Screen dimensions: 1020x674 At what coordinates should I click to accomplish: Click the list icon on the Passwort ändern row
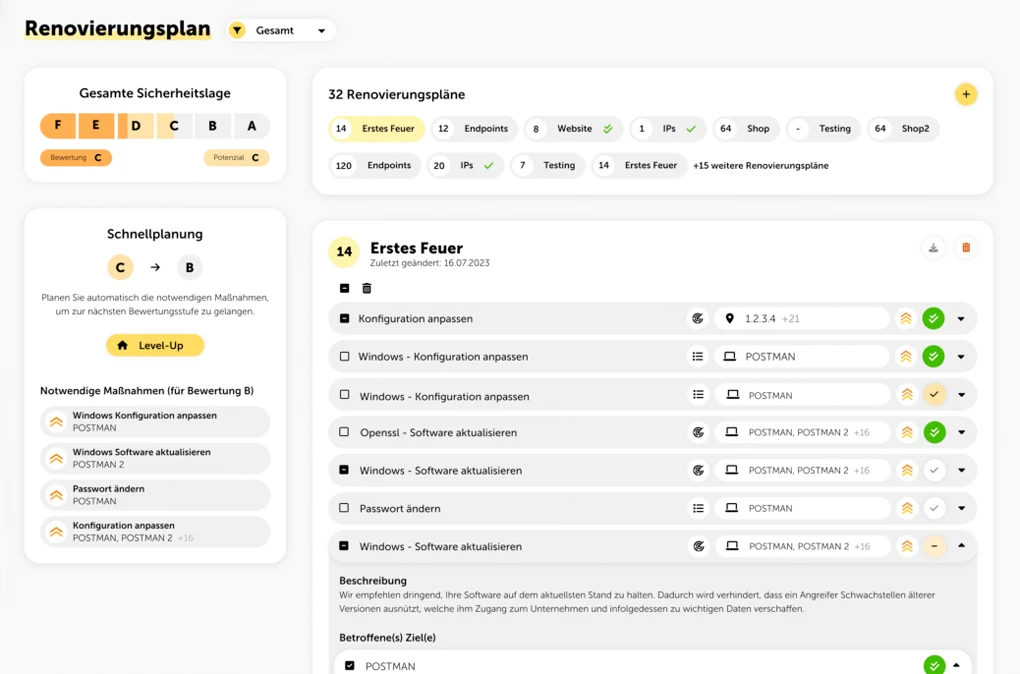point(699,508)
